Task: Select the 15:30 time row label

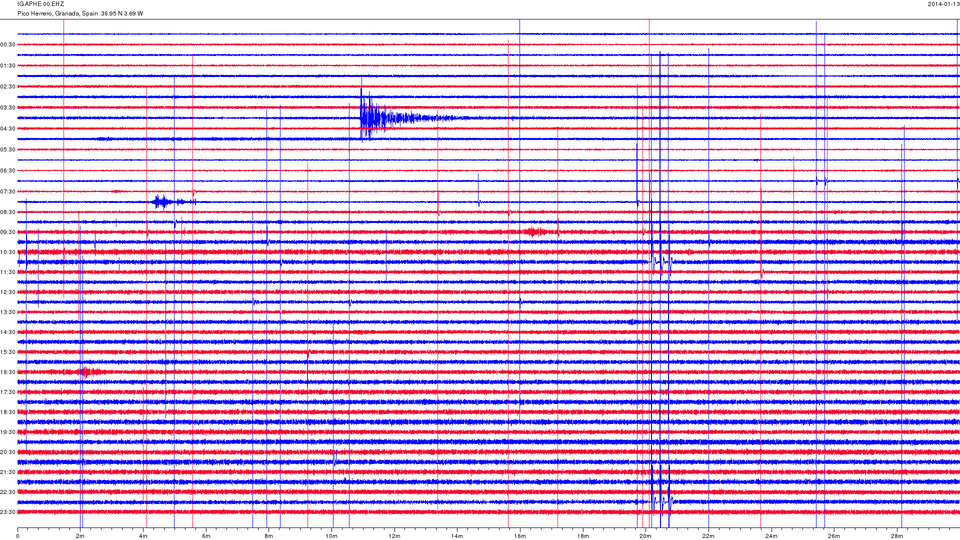Action: pyautogui.click(x=8, y=352)
